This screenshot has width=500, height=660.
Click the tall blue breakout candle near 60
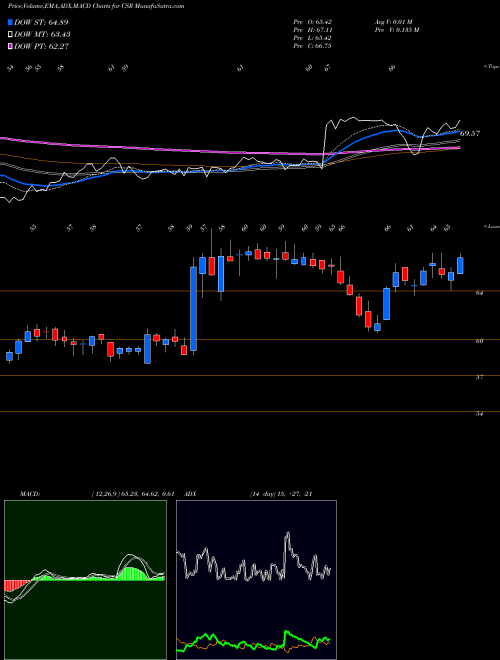[193, 309]
